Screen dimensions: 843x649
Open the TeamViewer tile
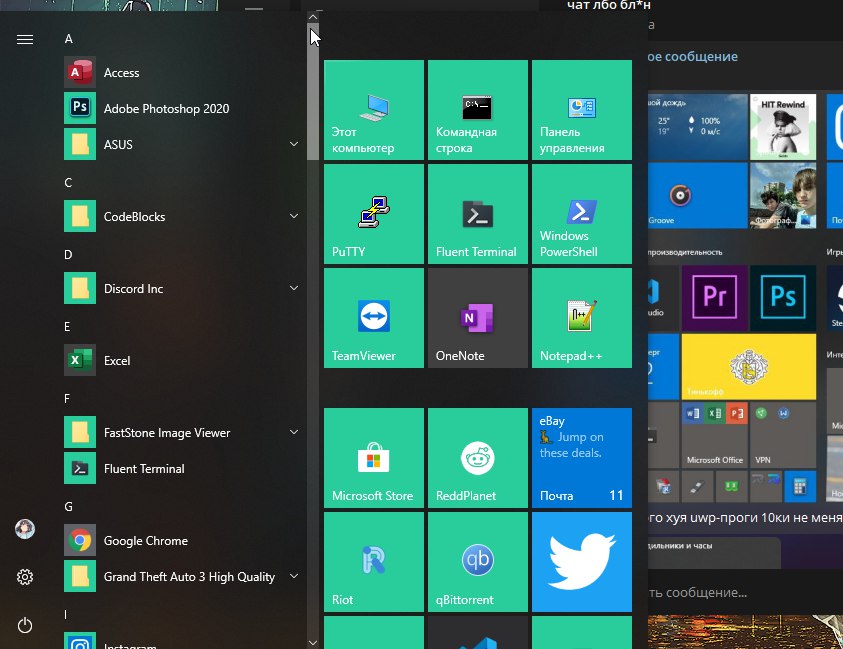[374, 318]
